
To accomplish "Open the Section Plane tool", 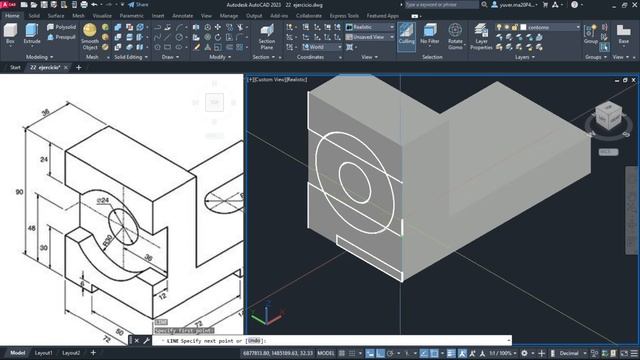I will tap(267, 37).
